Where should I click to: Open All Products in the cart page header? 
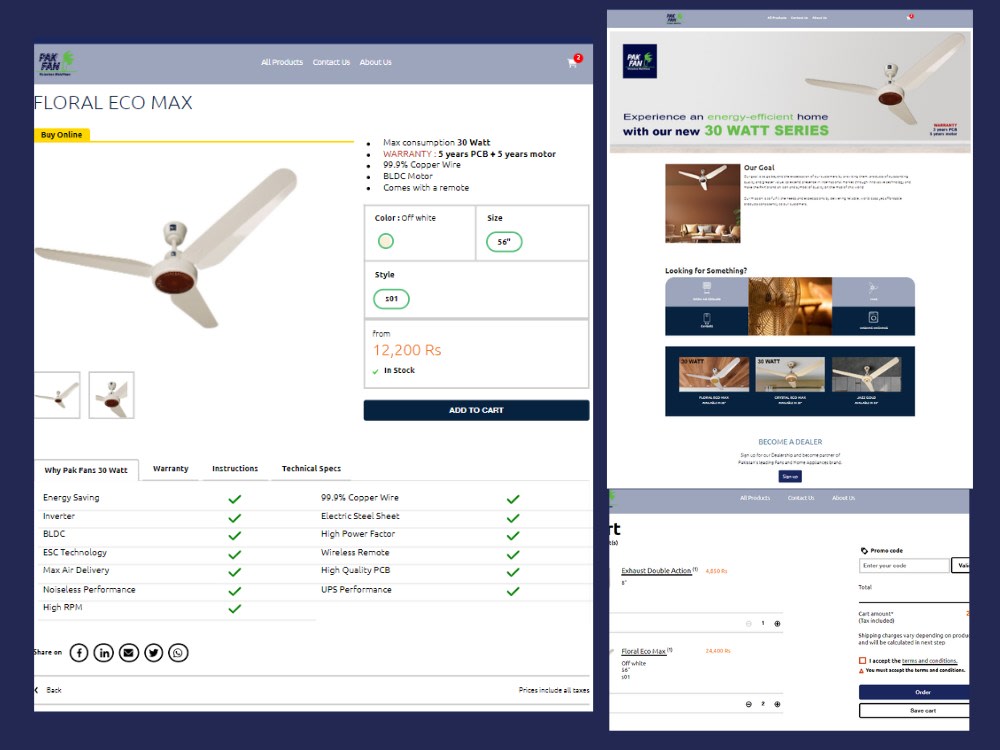tap(755, 498)
